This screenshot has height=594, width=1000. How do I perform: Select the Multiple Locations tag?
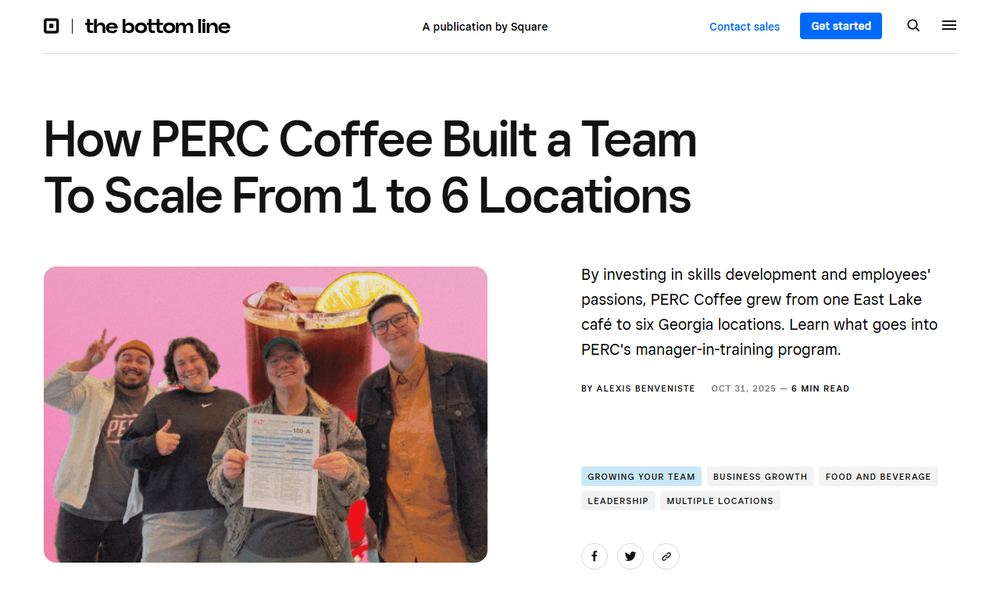(720, 501)
